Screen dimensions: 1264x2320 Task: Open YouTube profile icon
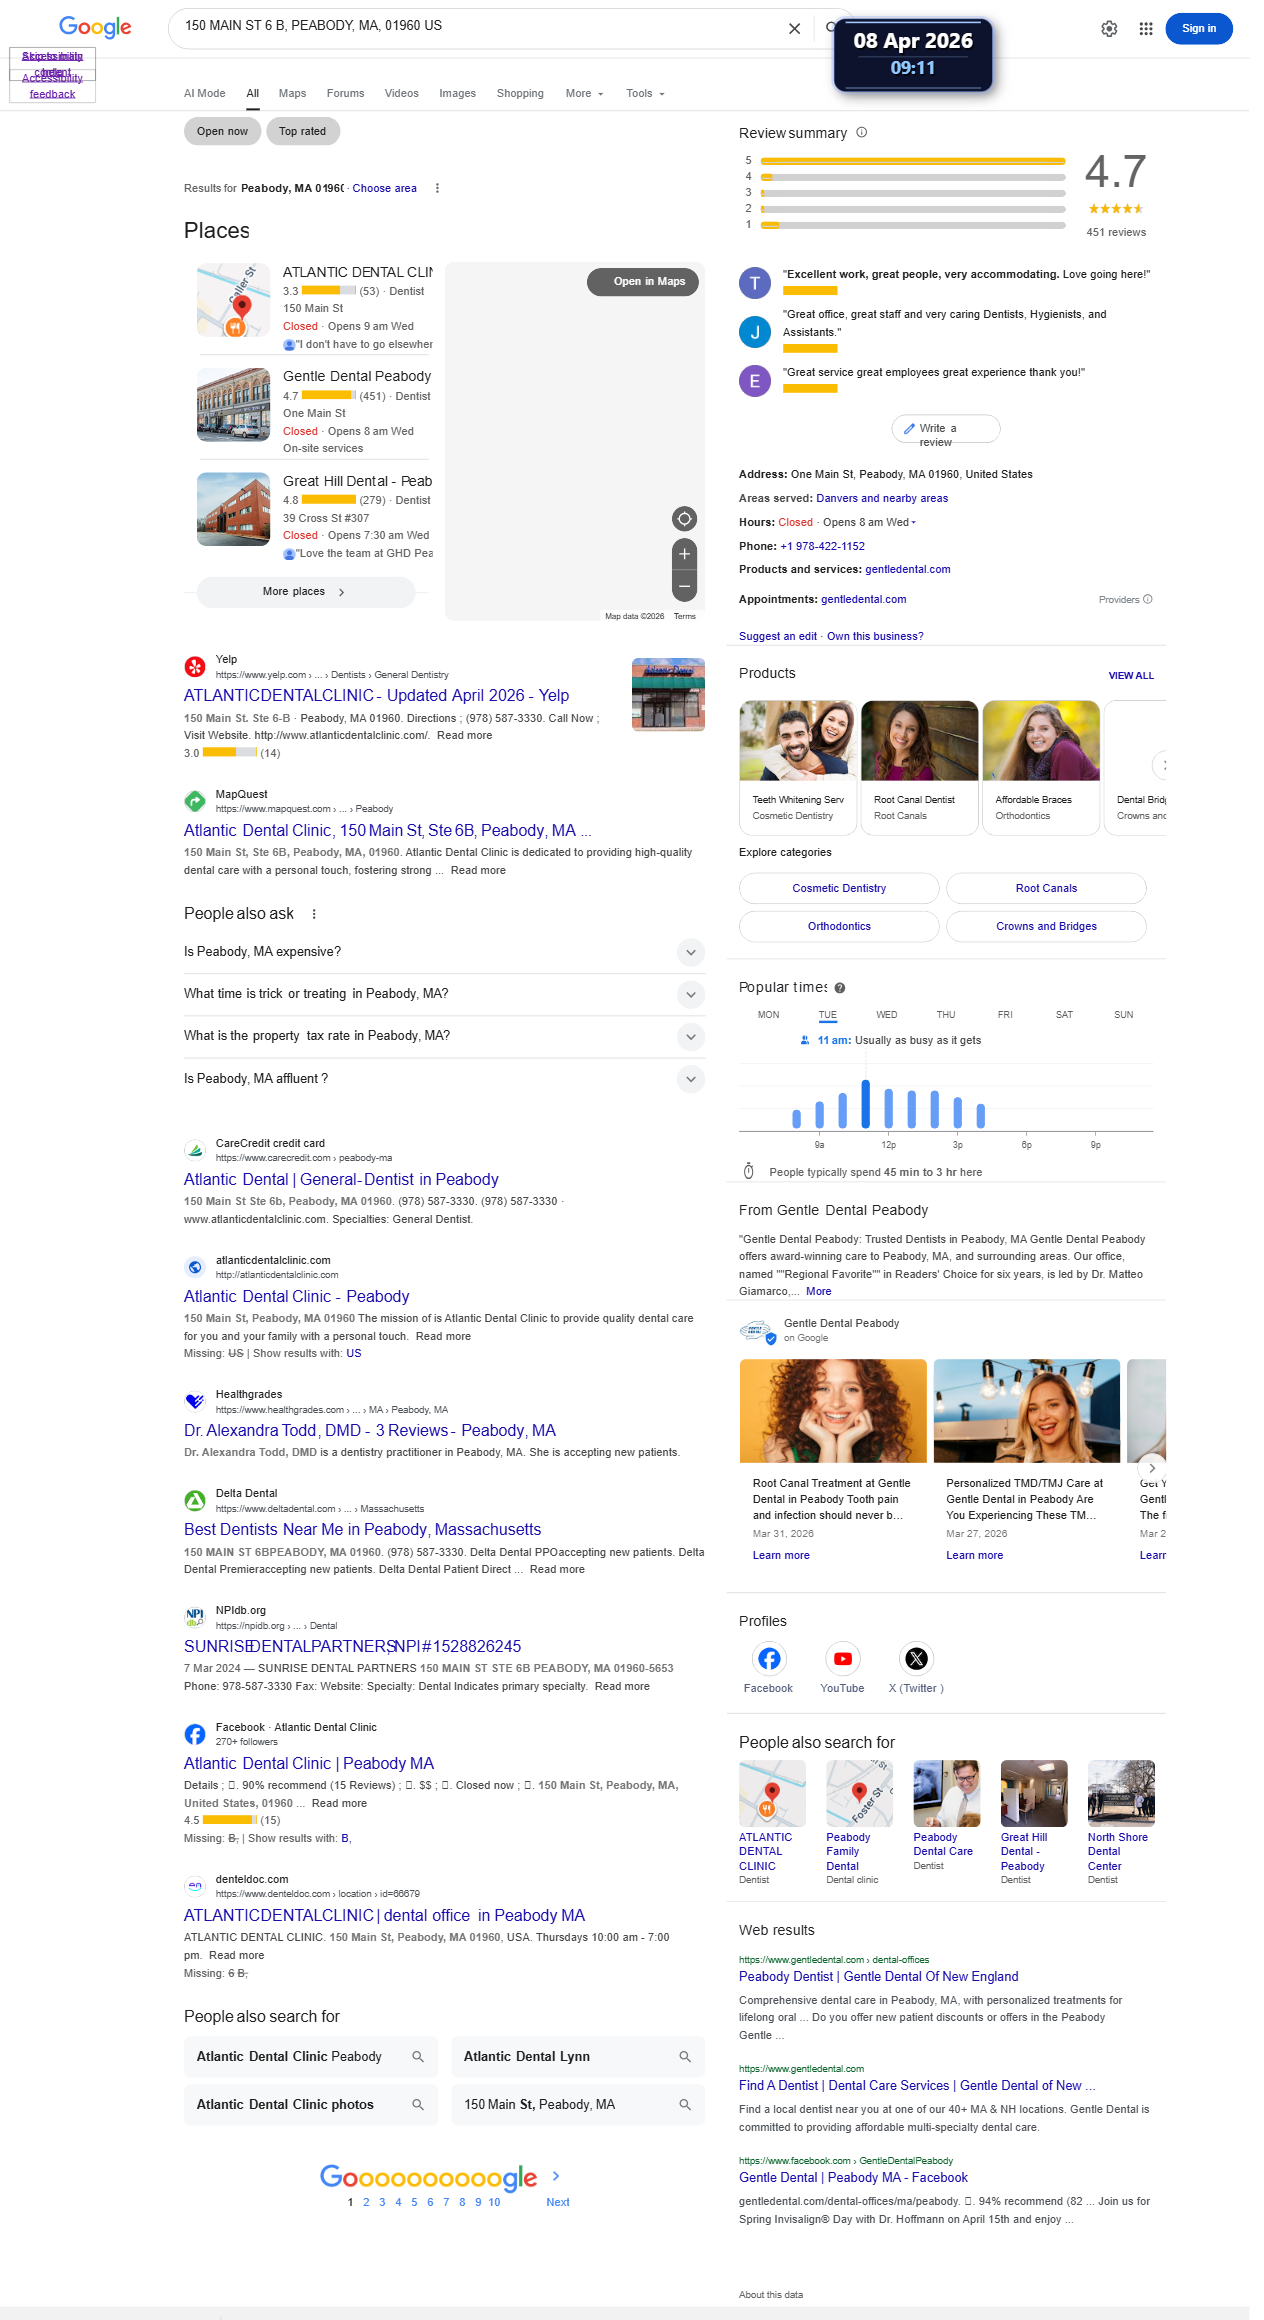(843, 1659)
